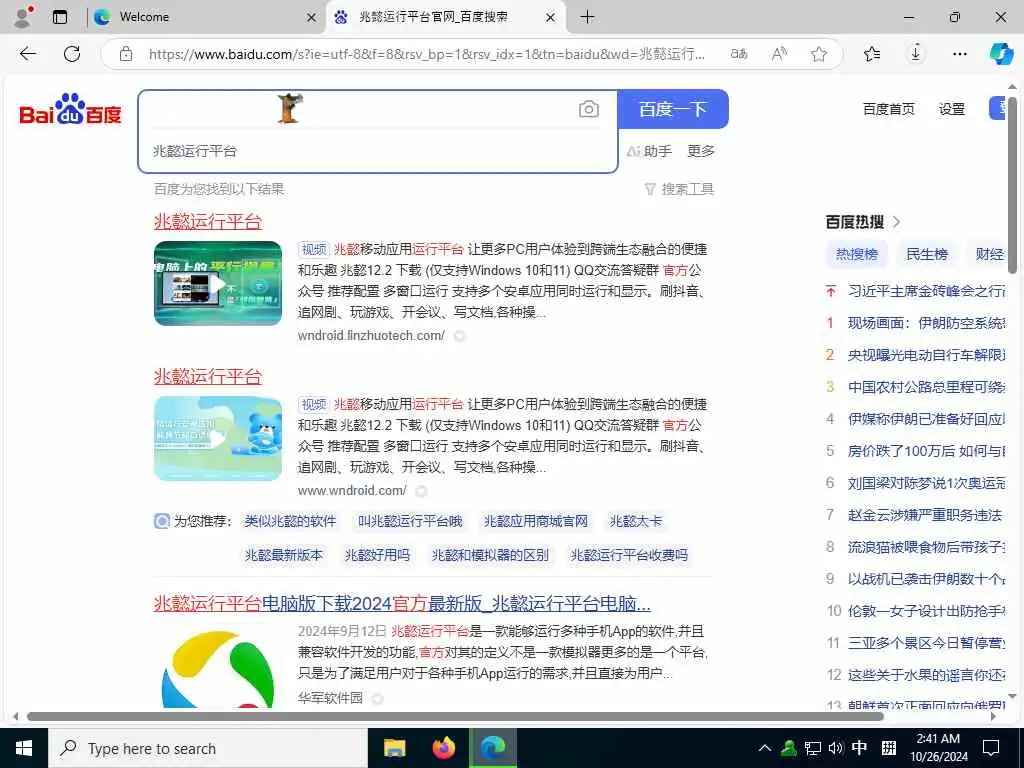Screen dimensions: 1024x768
Task: Open File Explorer from the taskbar
Action: coord(394,748)
